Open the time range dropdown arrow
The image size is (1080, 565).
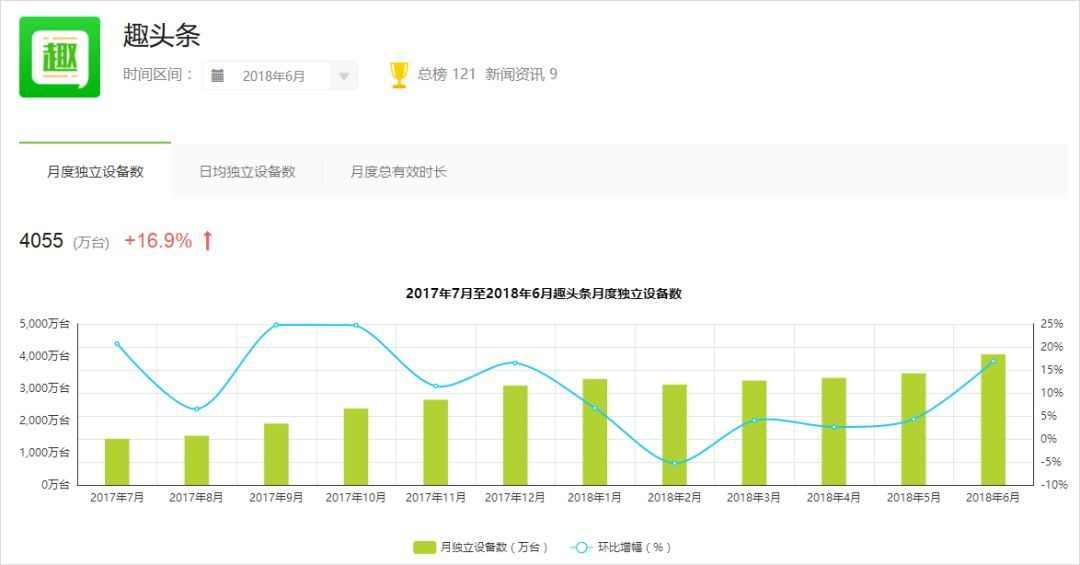[x=343, y=76]
